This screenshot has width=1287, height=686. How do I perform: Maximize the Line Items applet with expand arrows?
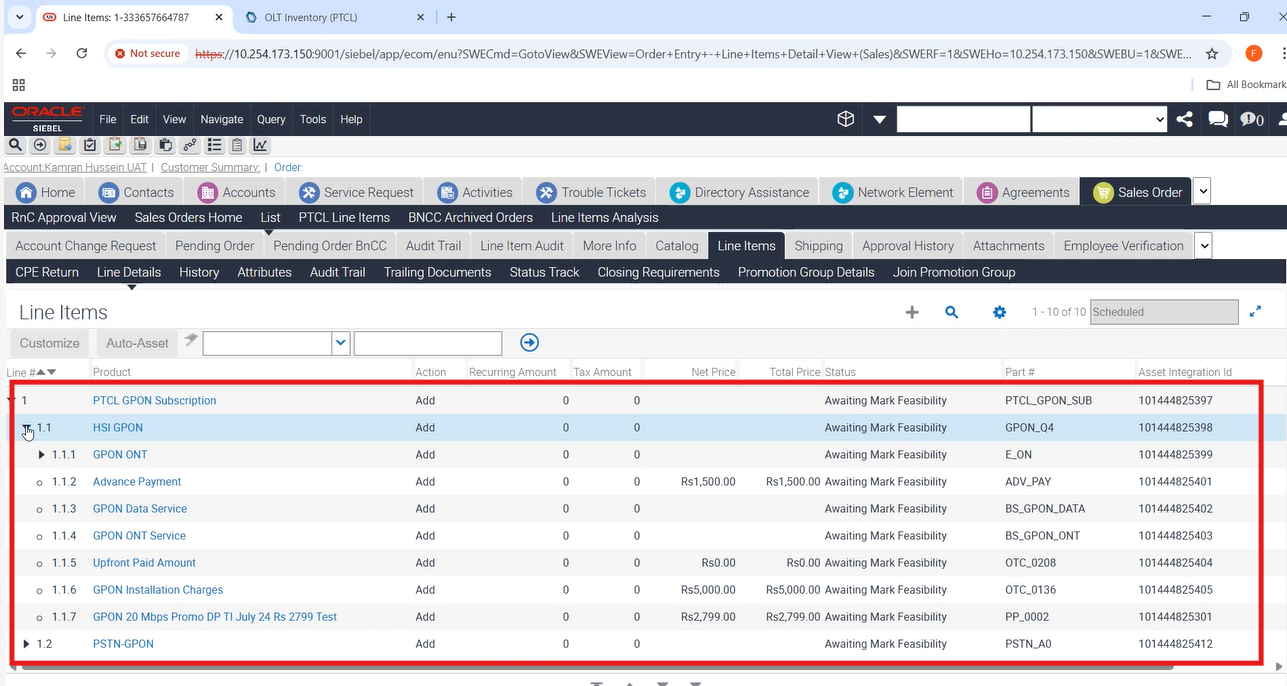tap(1256, 312)
